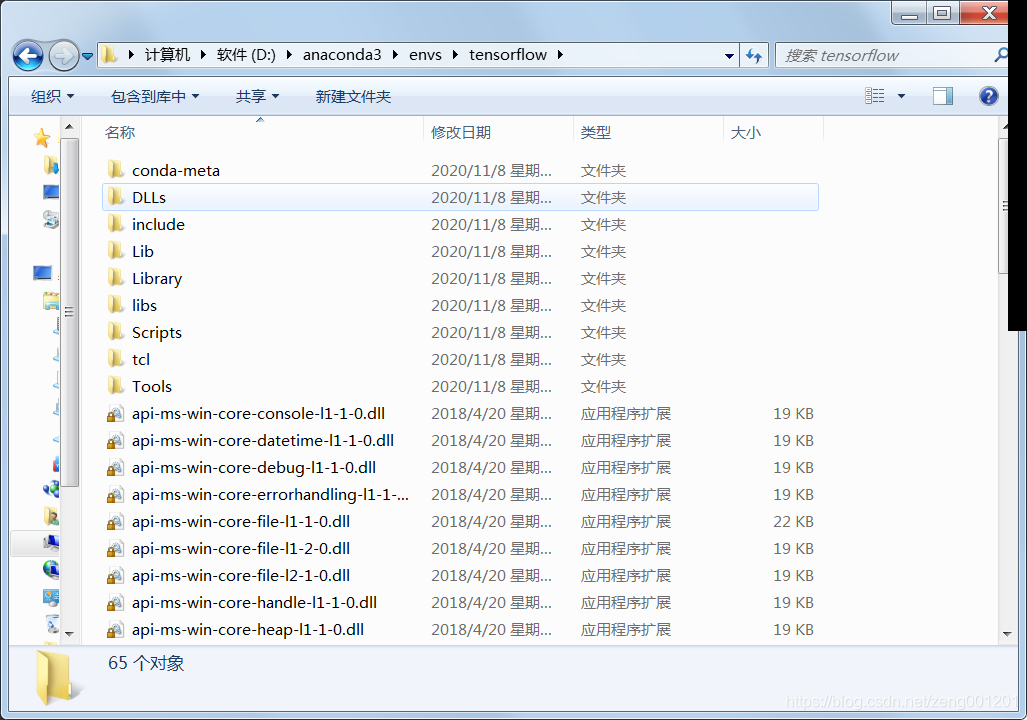Select the conda-meta folder icon
This screenshot has height=720, width=1027.
pos(115,170)
